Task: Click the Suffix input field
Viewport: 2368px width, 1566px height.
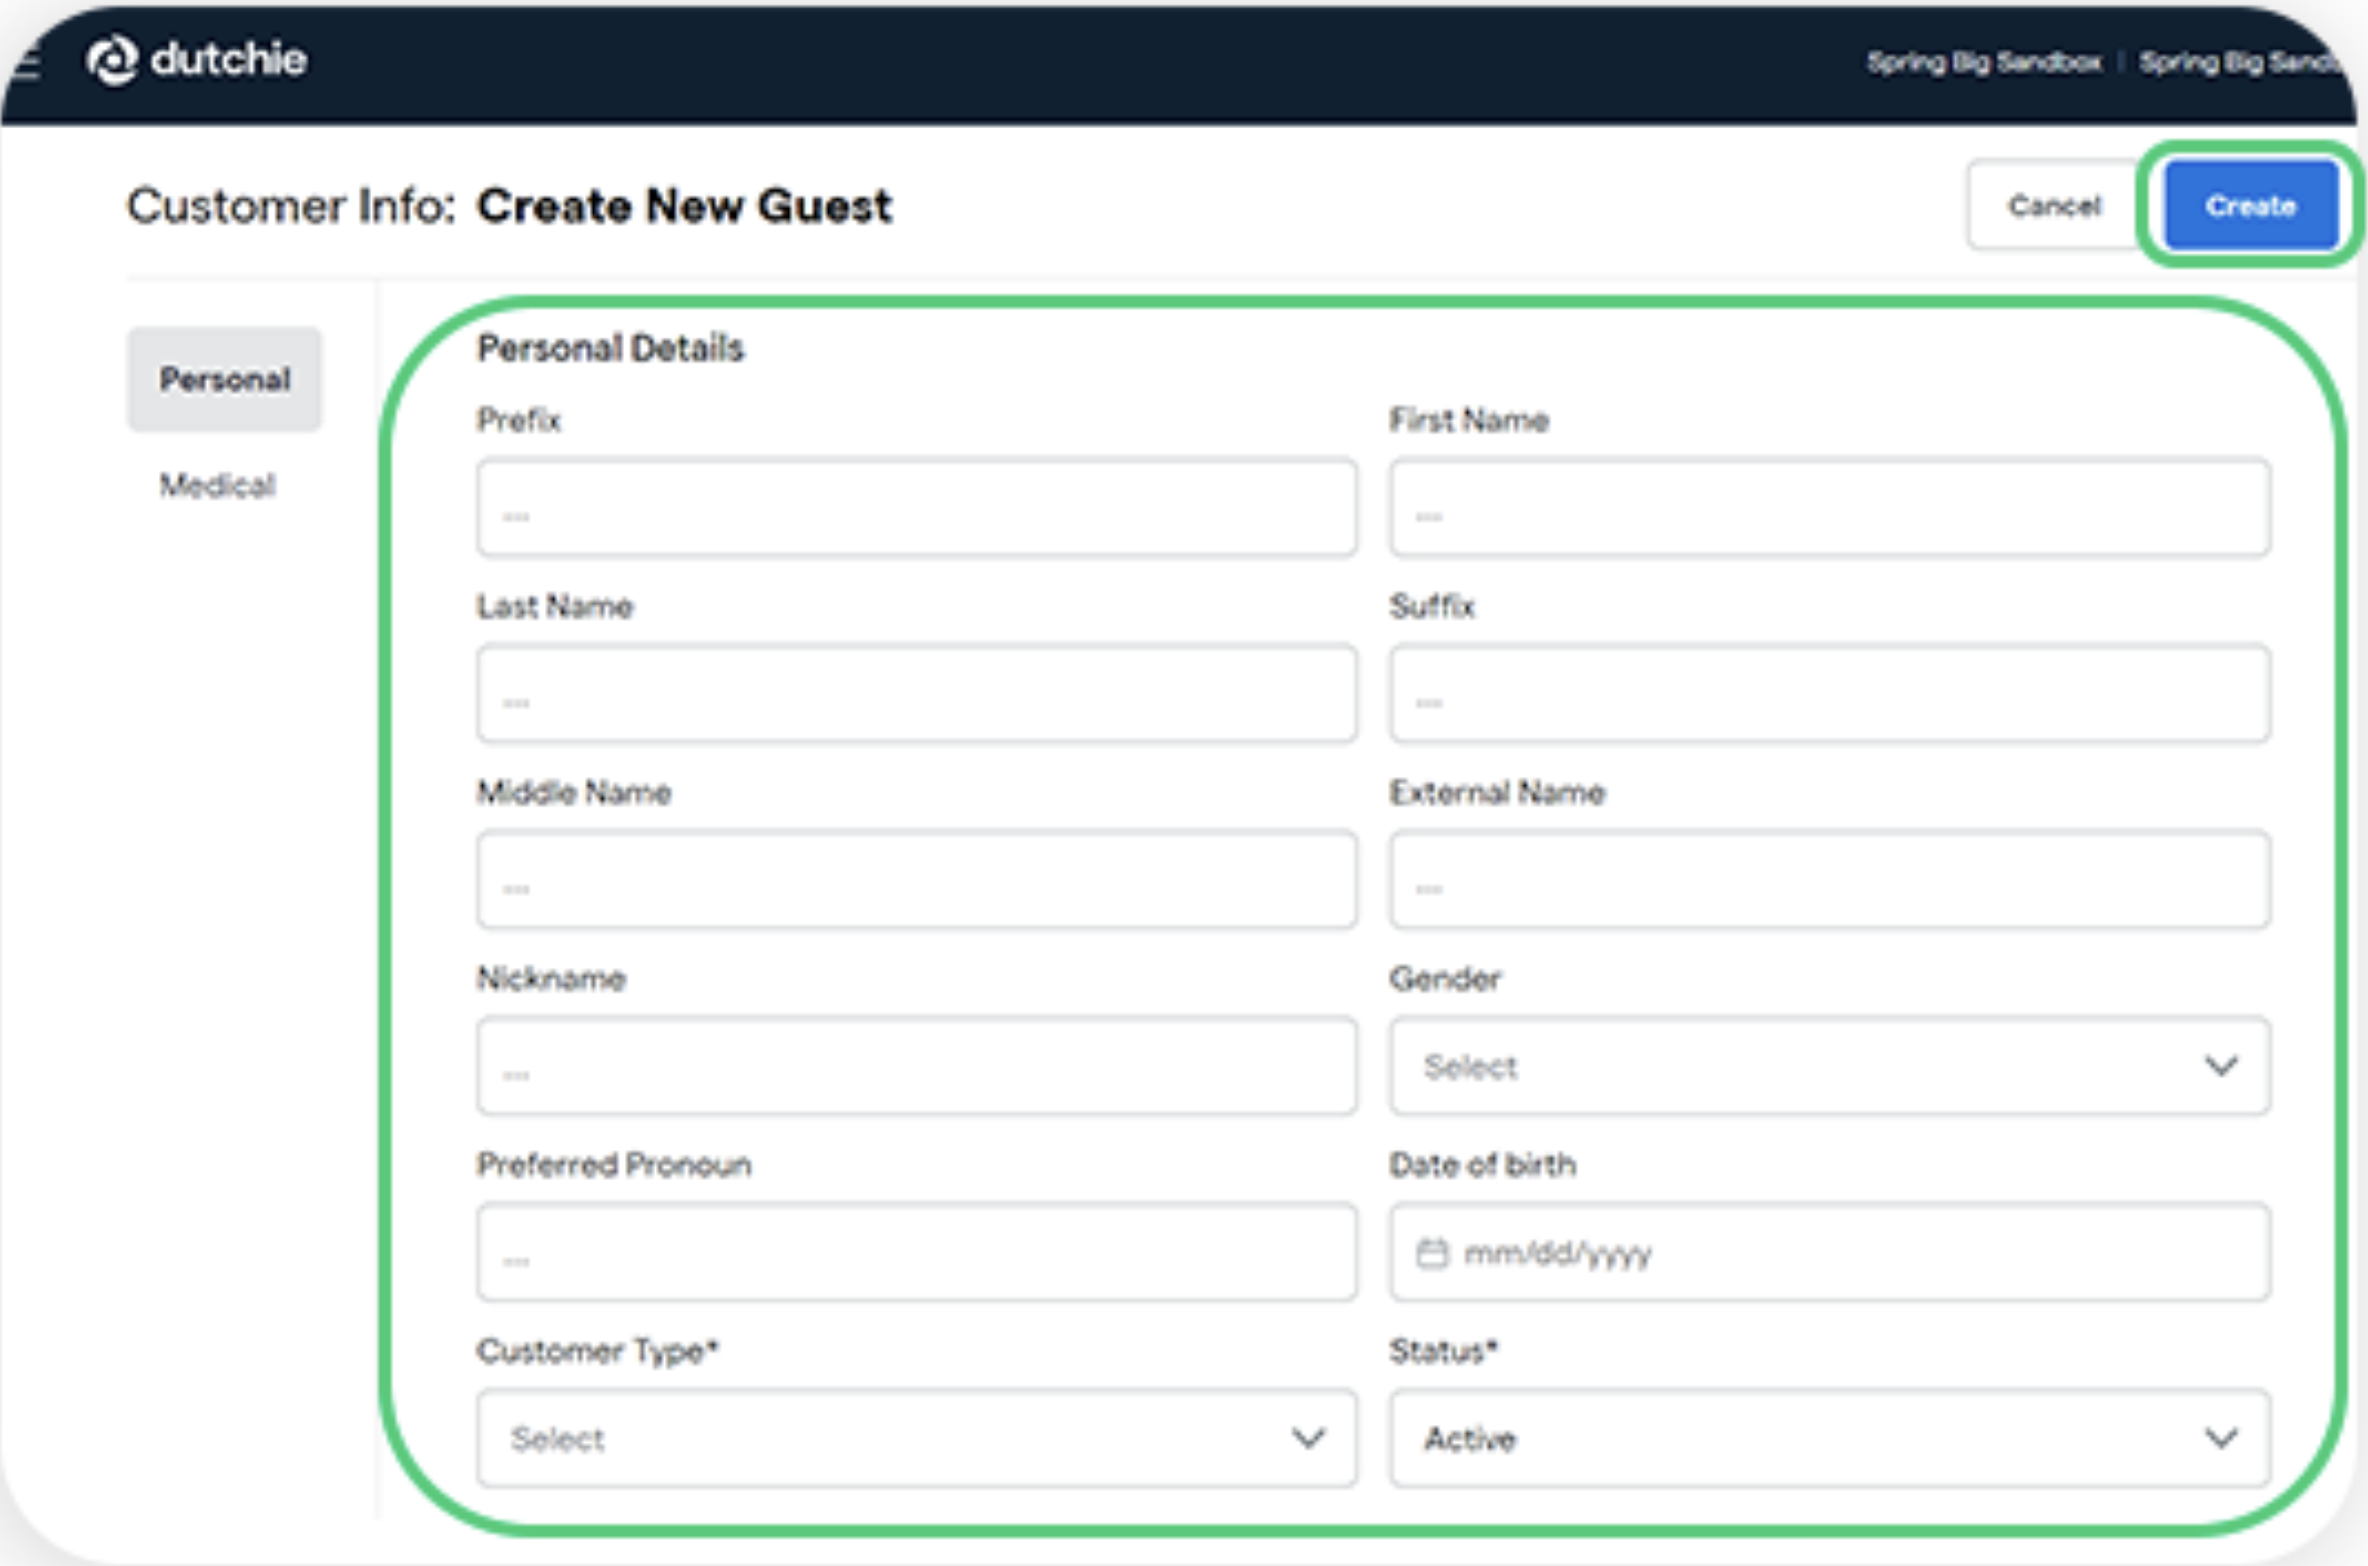Action: coord(1830,694)
